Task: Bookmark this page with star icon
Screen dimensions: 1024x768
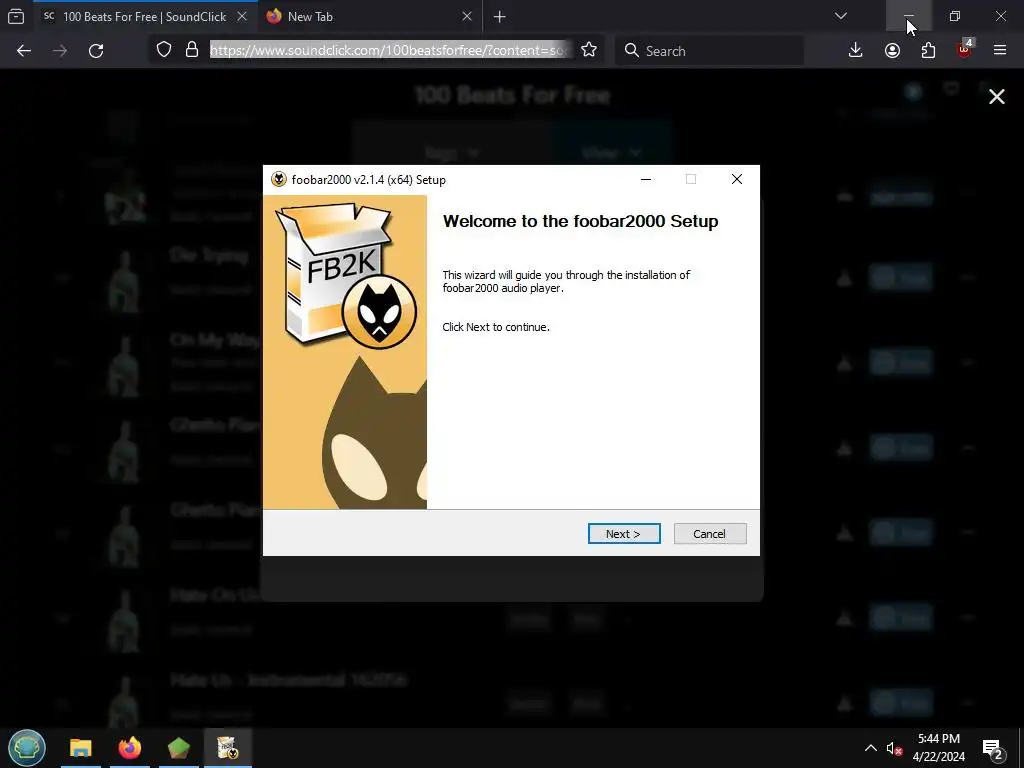Action: [589, 50]
